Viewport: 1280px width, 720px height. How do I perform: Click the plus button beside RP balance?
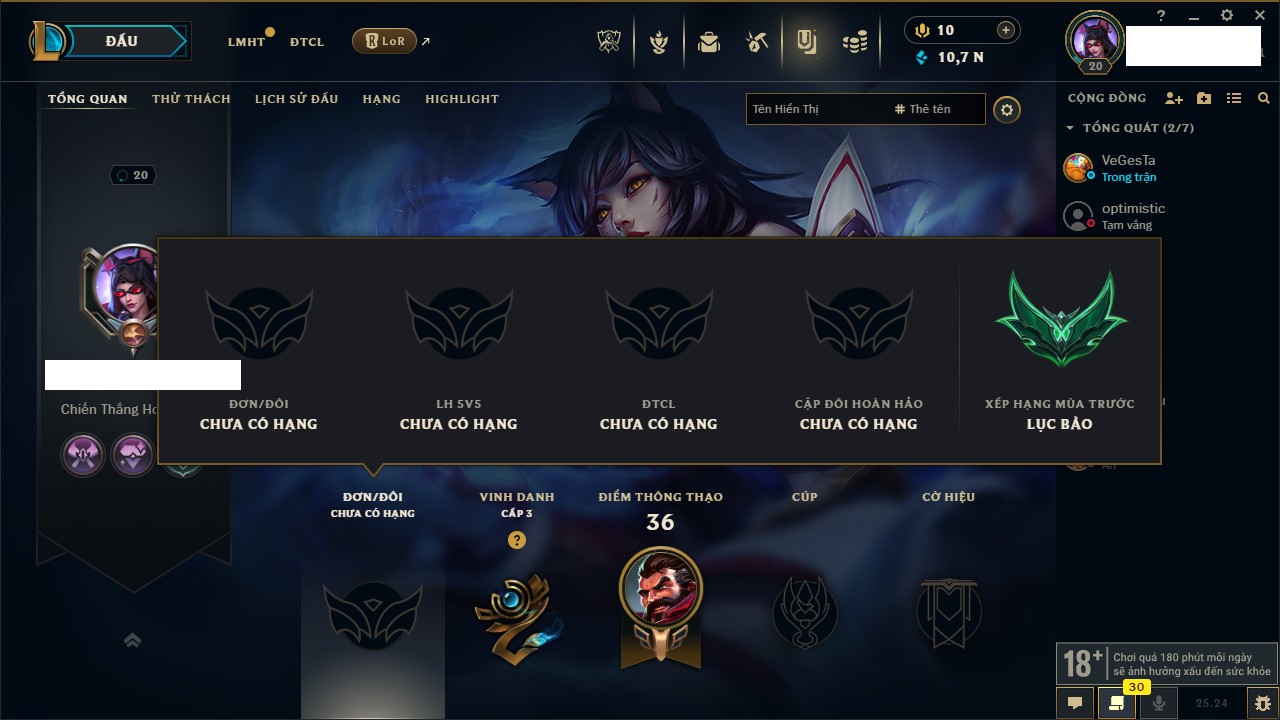coord(1006,30)
